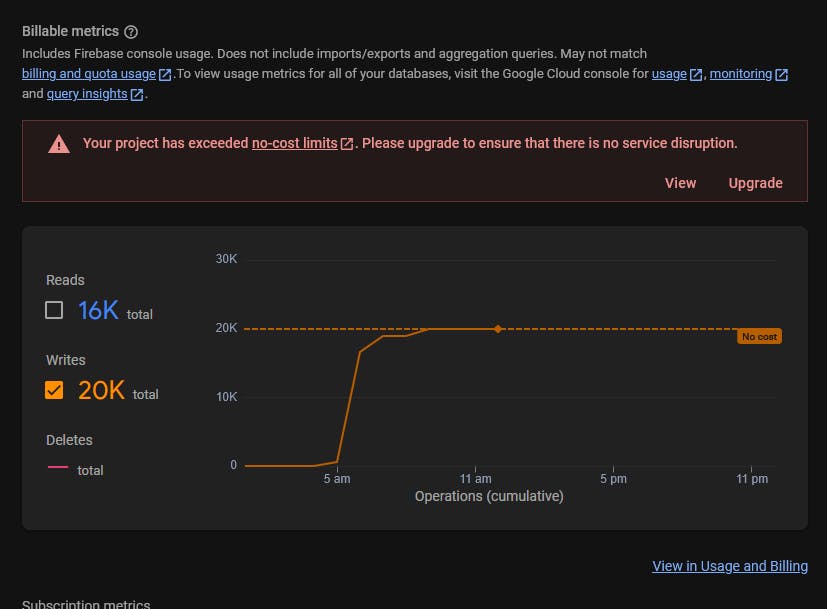
Task: Uncheck the Writes checkbox
Action: [x=54, y=390]
